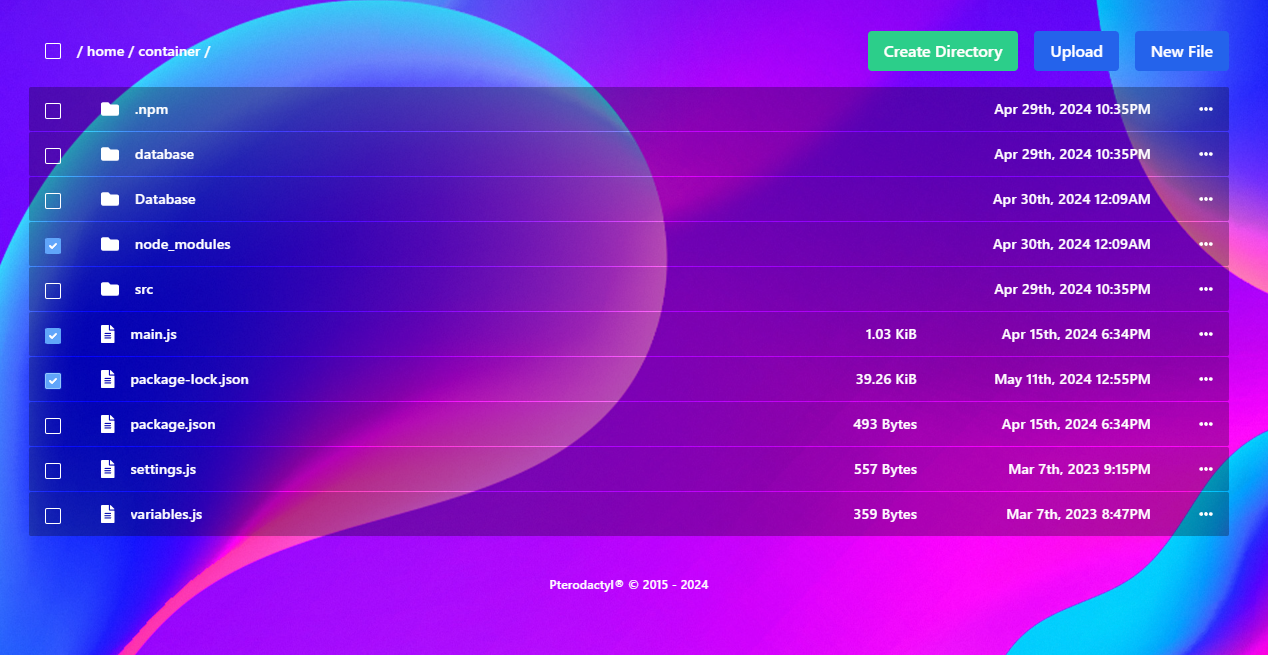Click the src folder icon

[110, 289]
